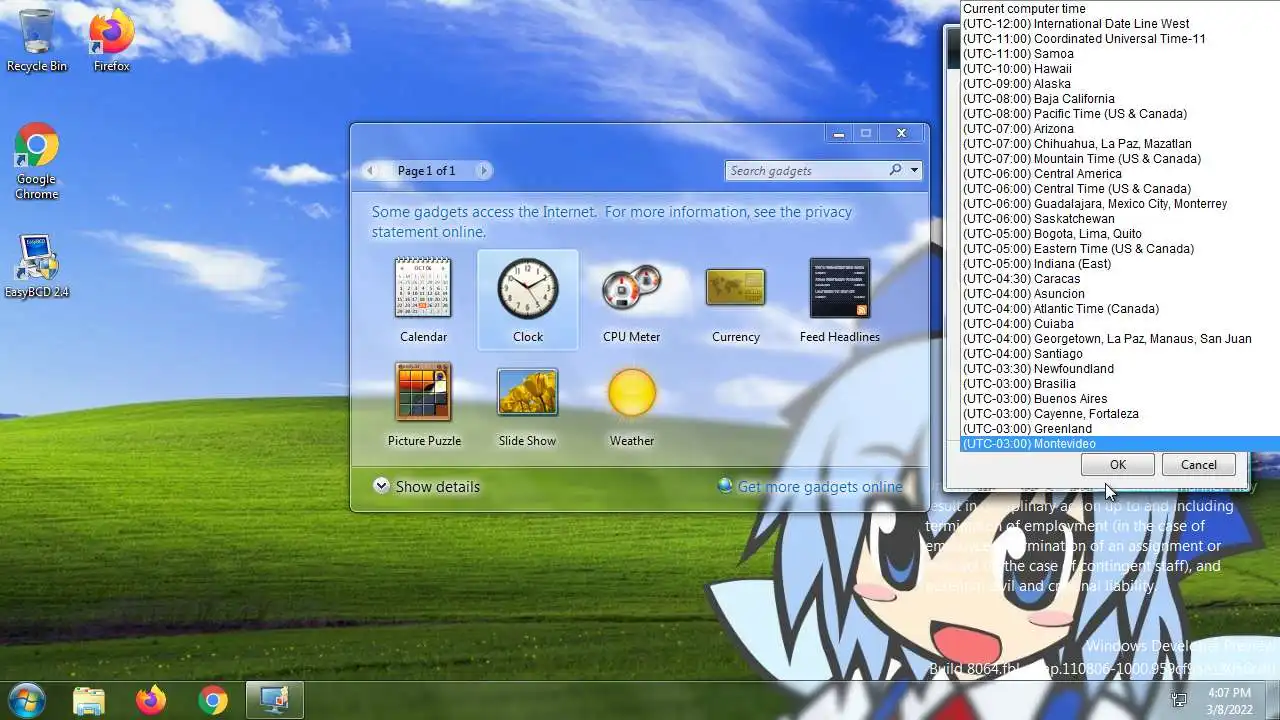Click Get more gadgets online link
The width and height of the screenshot is (1280, 720).
coord(810,486)
